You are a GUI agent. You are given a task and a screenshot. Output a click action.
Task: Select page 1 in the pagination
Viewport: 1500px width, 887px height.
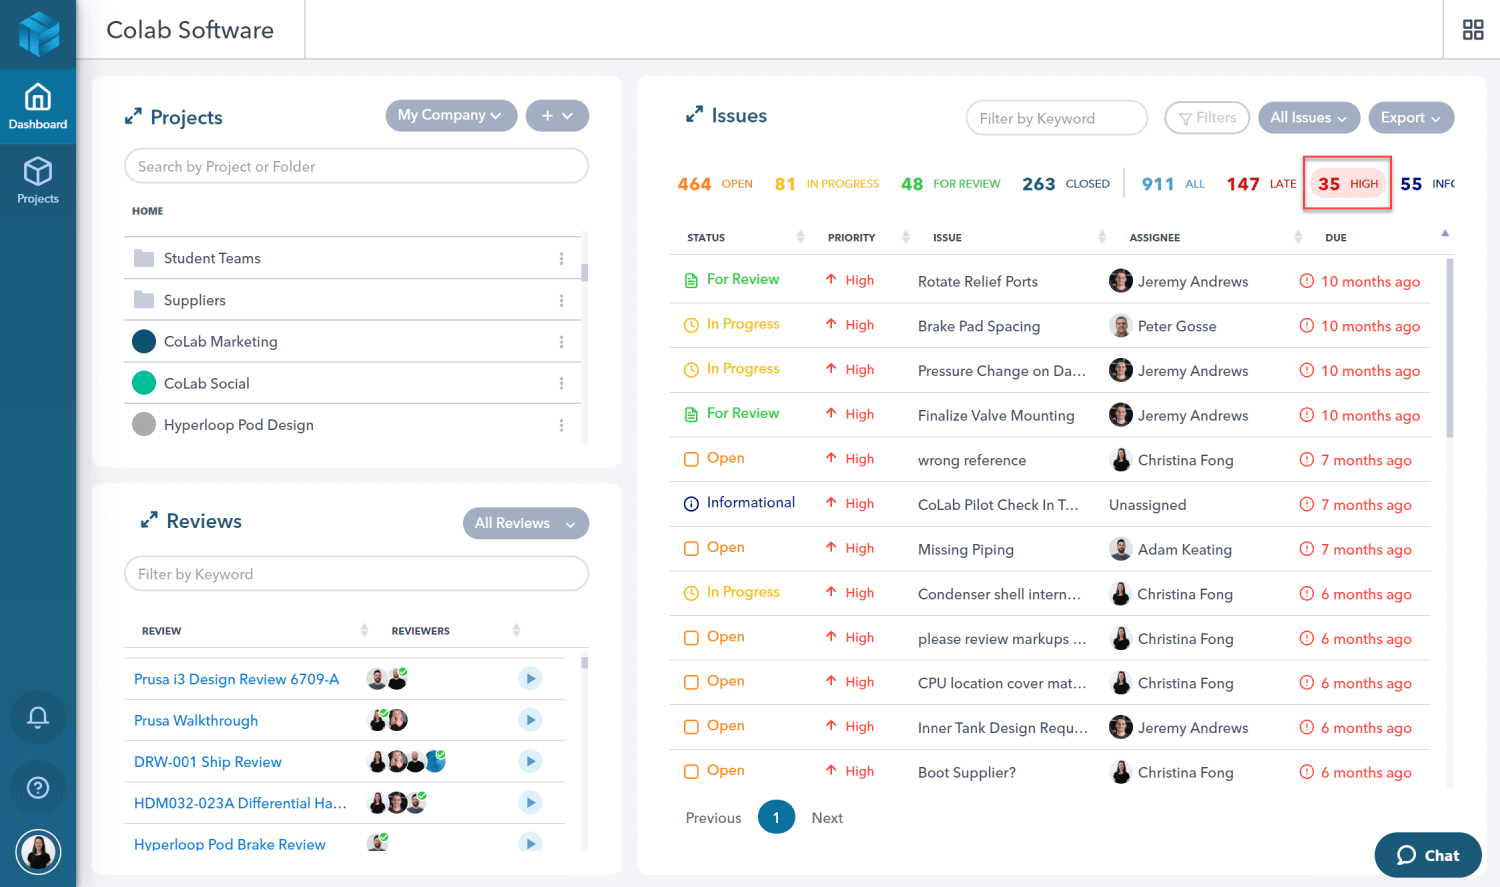coord(776,817)
